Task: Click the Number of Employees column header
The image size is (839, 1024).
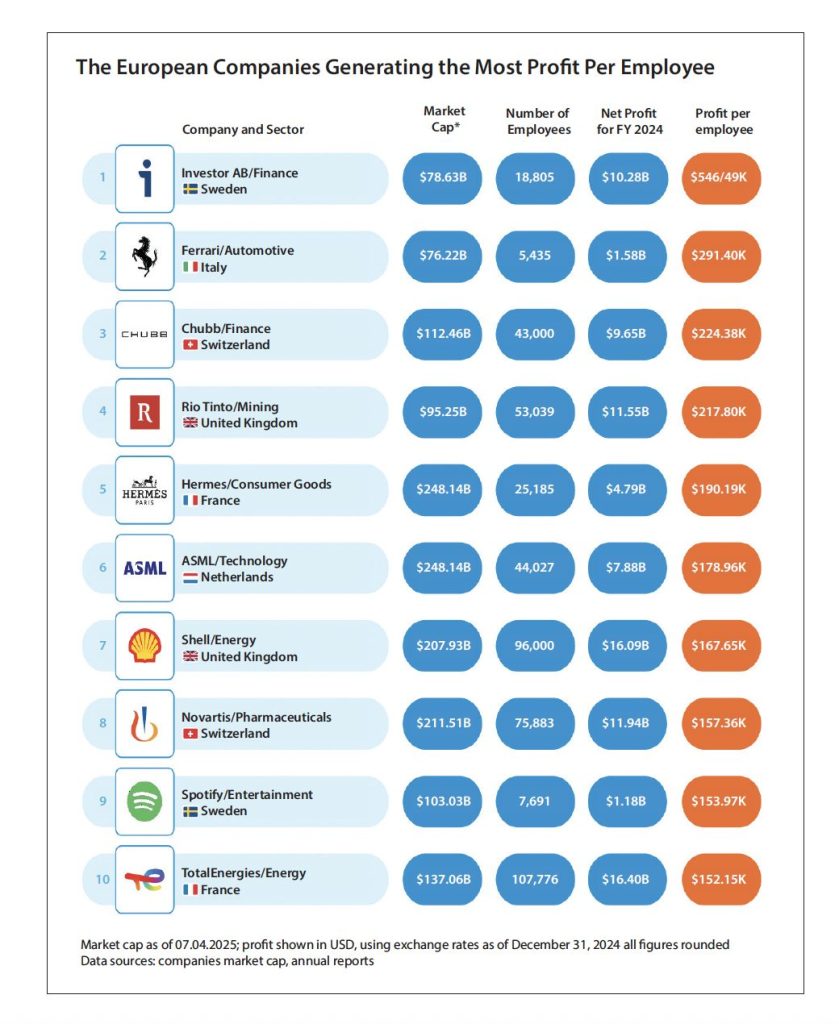Action: (538, 121)
